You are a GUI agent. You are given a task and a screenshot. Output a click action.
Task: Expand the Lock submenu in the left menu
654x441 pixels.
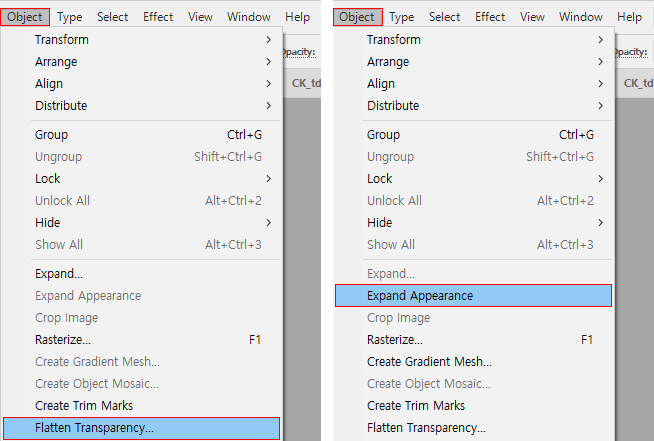pyautogui.click(x=47, y=178)
